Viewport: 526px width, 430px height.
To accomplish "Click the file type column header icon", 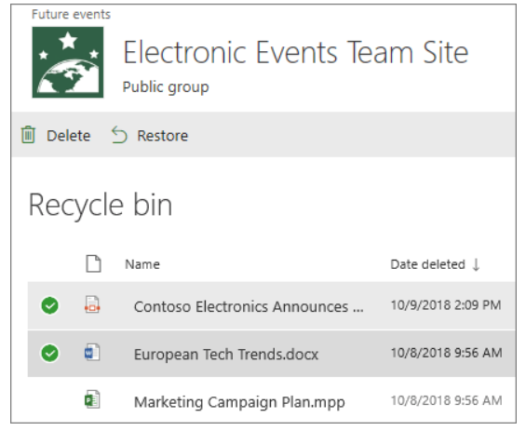I will [93, 264].
